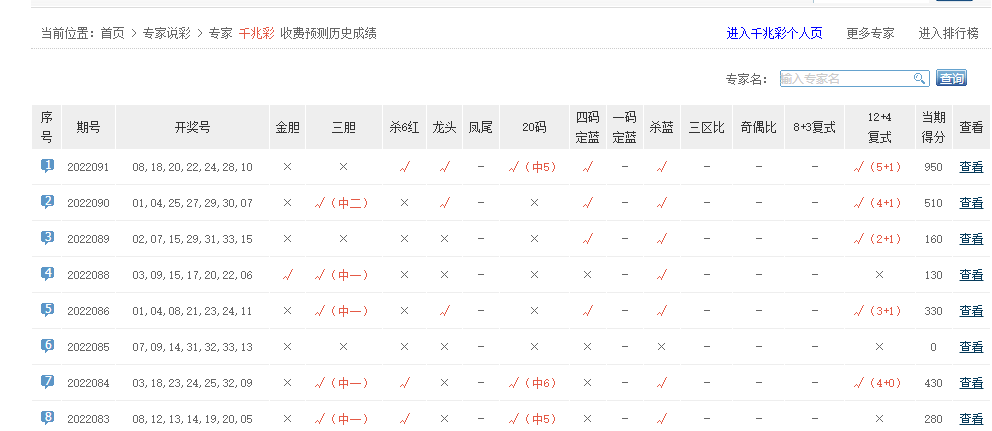Type in the 专家名 input field
The height and width of the screenshot is (431, 992).
pos(845,79)
